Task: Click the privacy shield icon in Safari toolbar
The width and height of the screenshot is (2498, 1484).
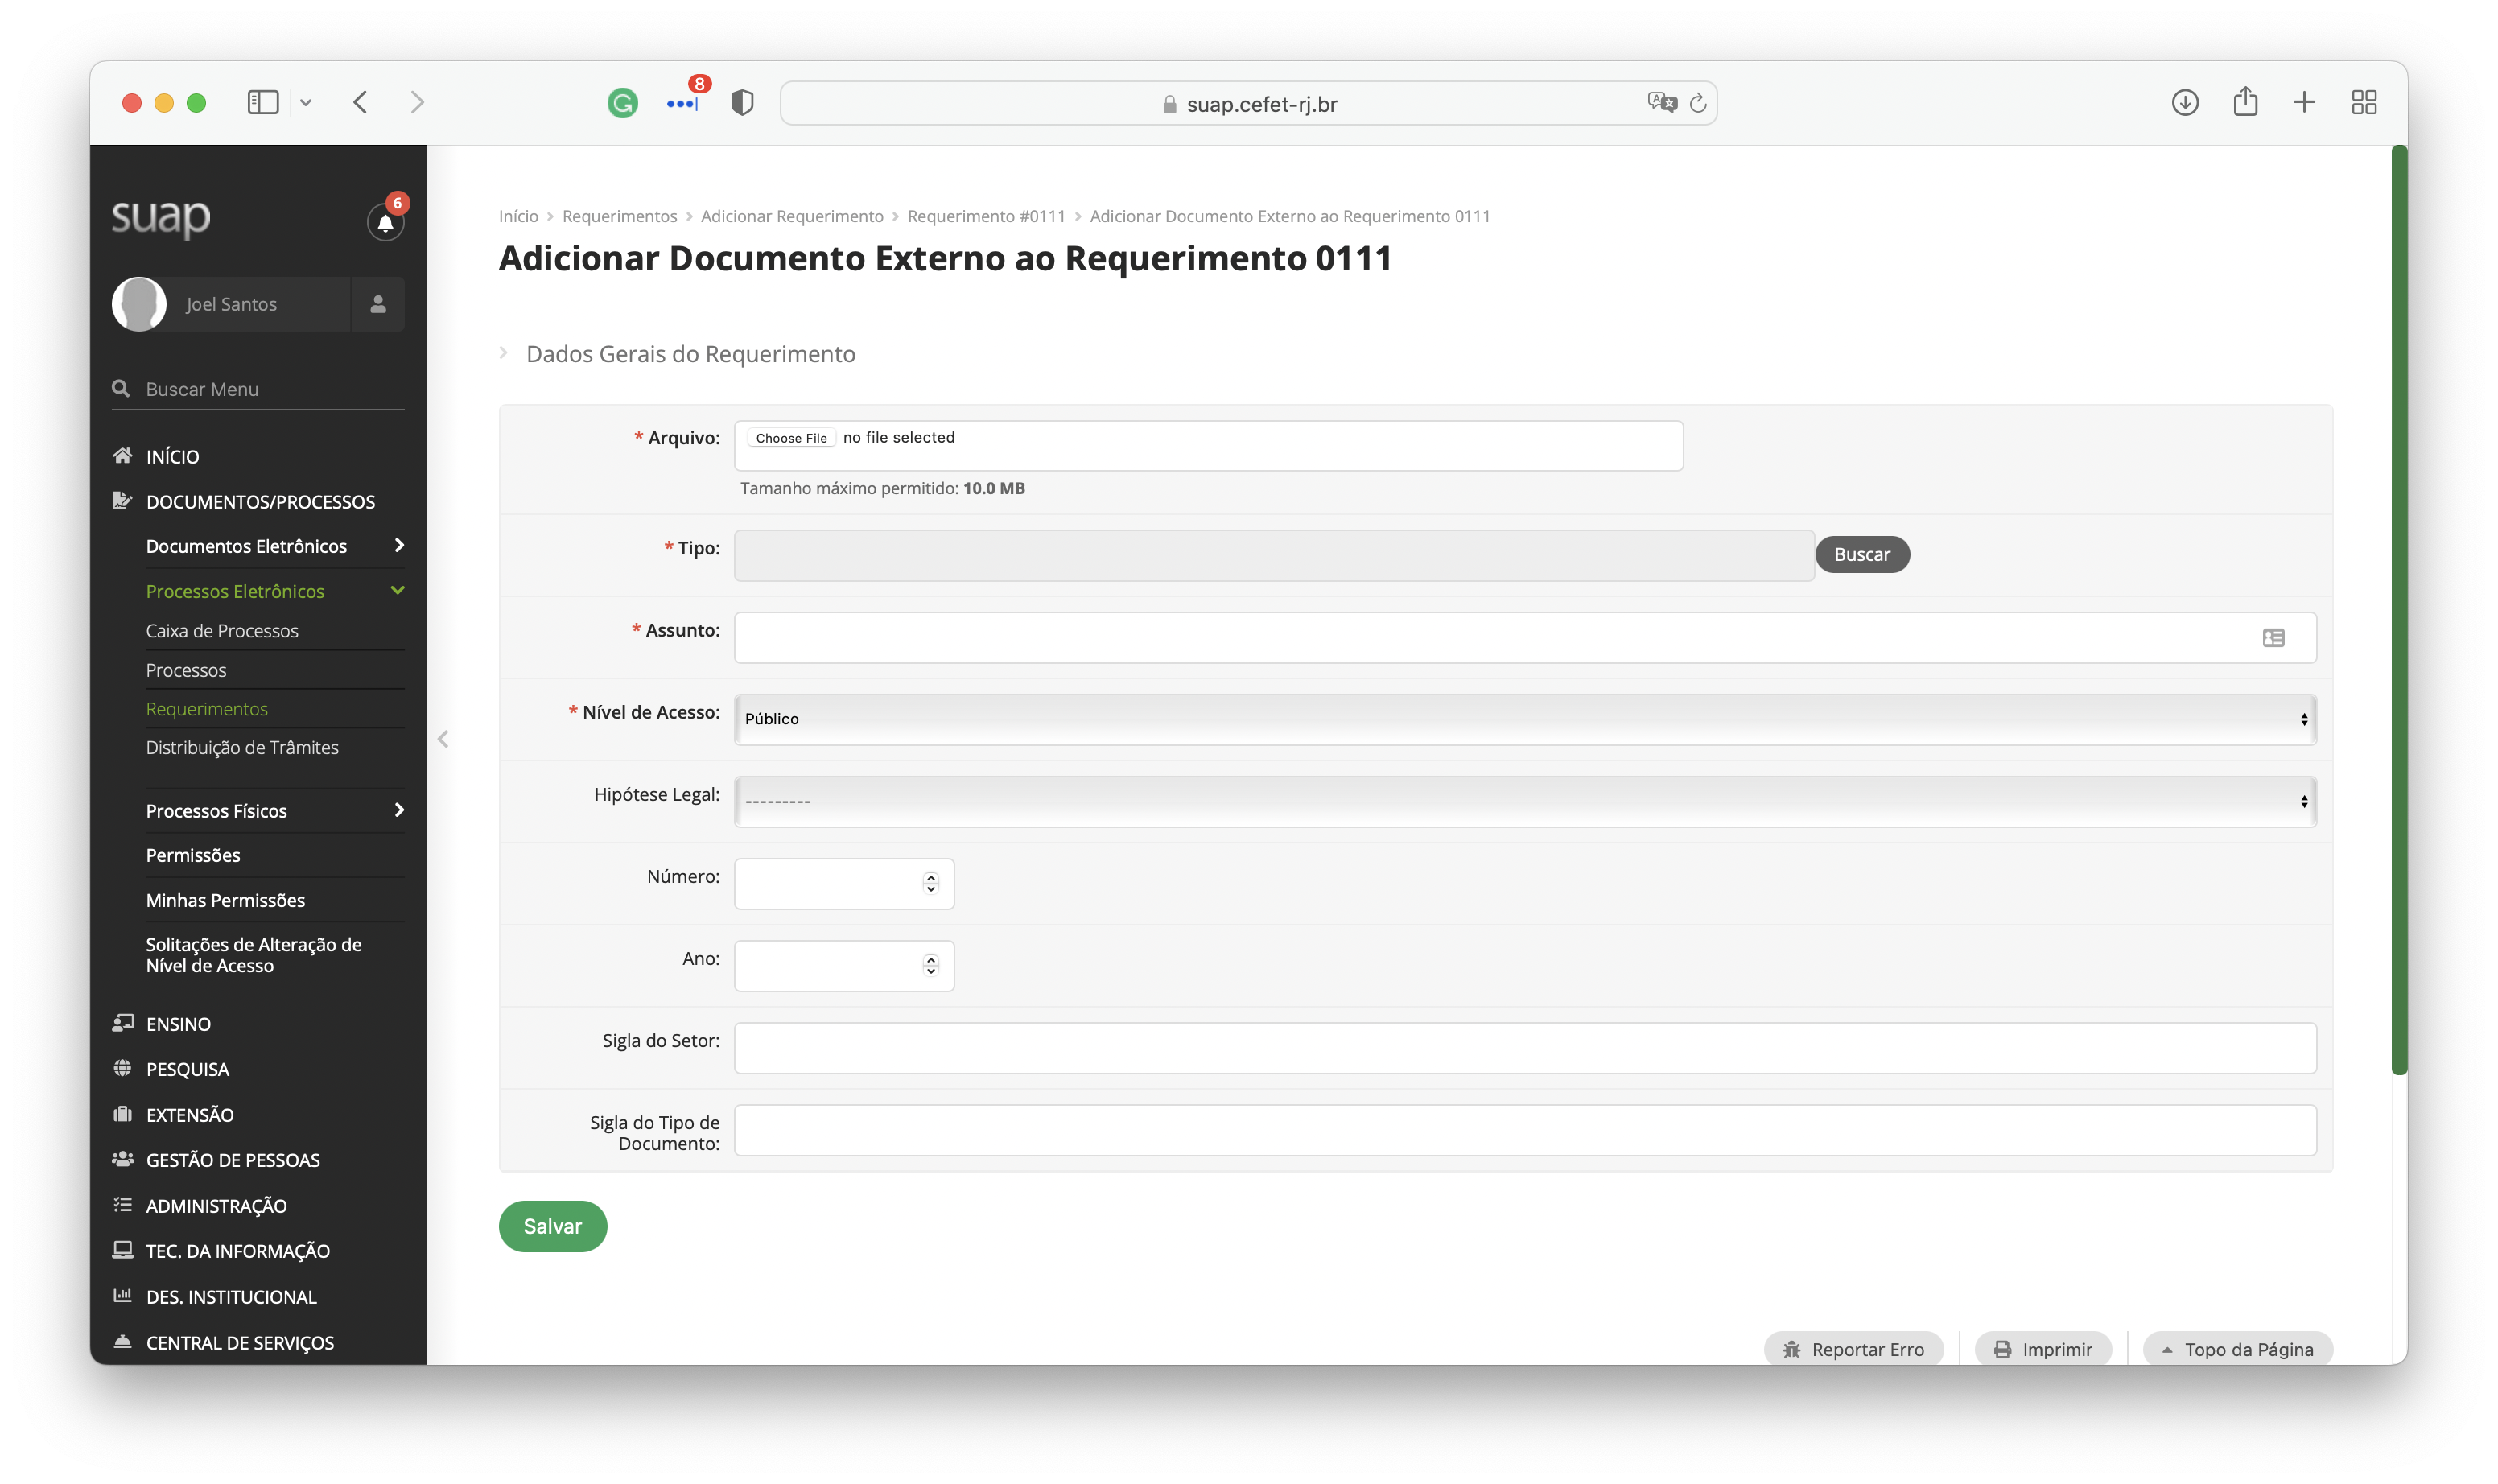Action: 742,102
